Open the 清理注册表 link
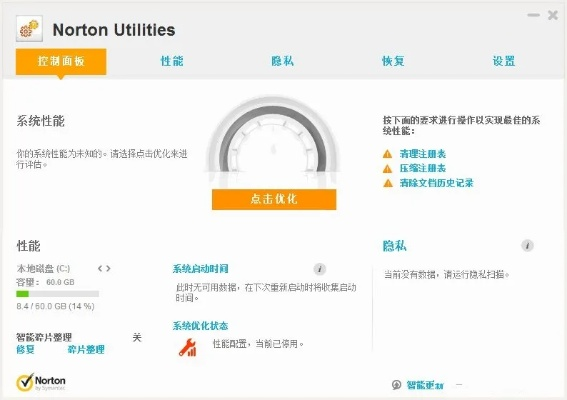The width and height of the screenshot is (567, 400). [x=423, y=154]
